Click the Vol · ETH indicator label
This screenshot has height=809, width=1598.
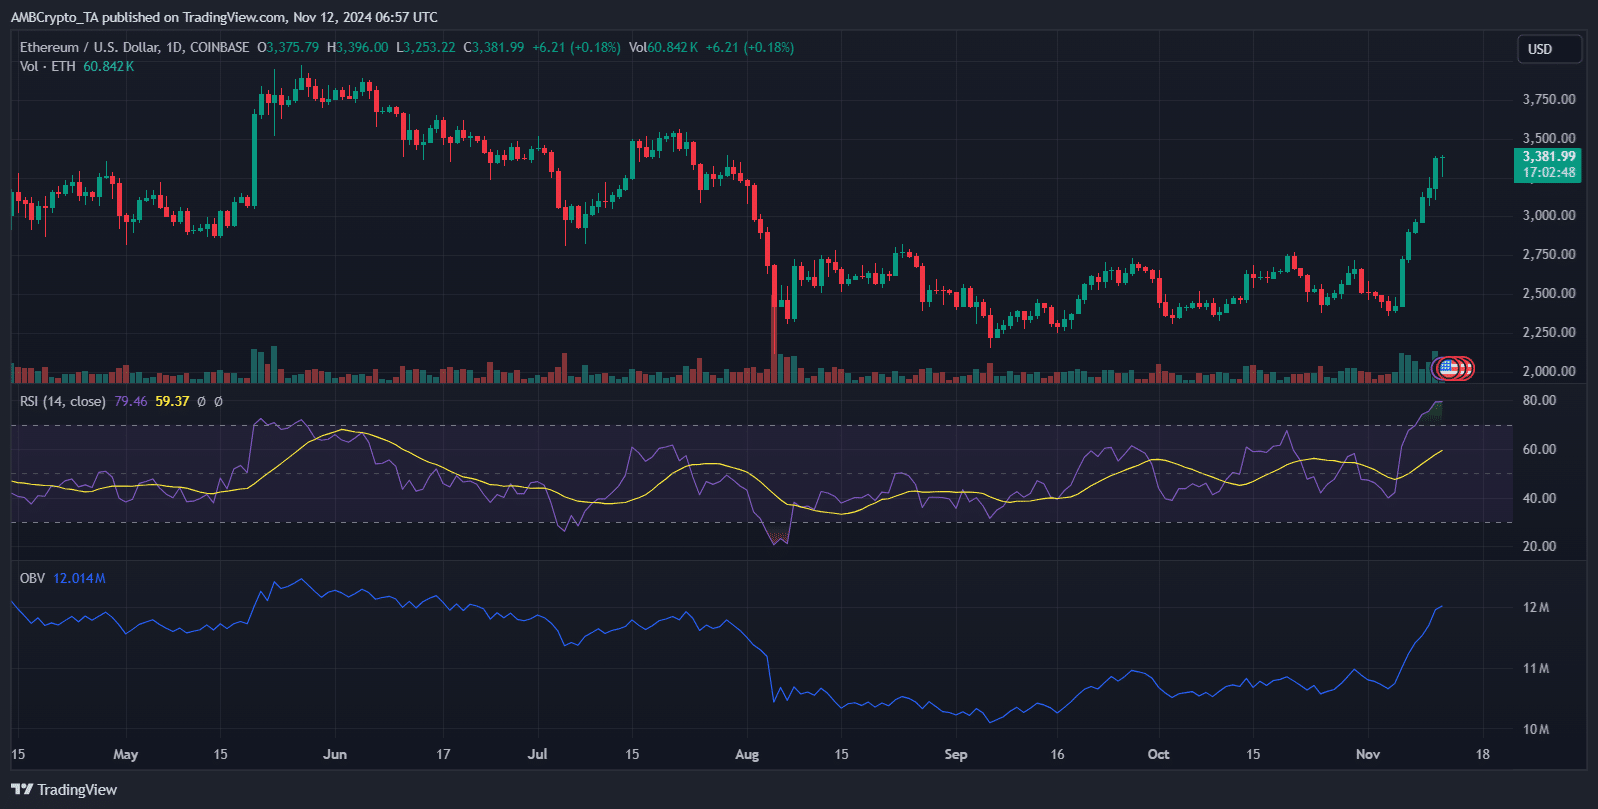(x=47, y=66)
